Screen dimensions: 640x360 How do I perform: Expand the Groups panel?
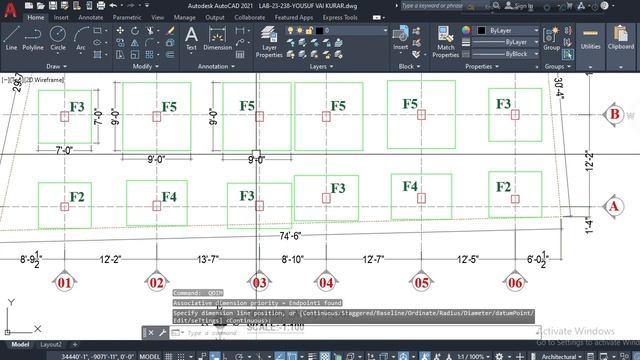[558, 66]
